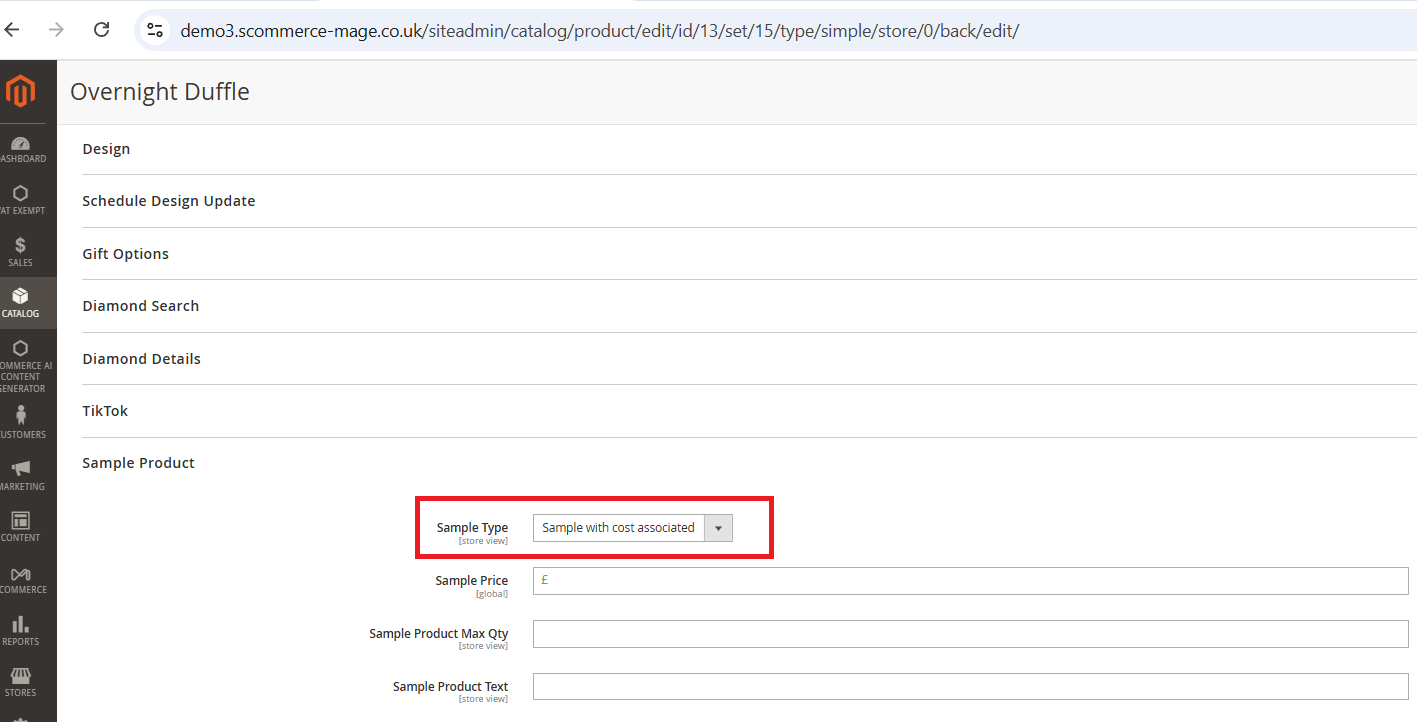Open the Sample Type dropdown

pos(632,528)
